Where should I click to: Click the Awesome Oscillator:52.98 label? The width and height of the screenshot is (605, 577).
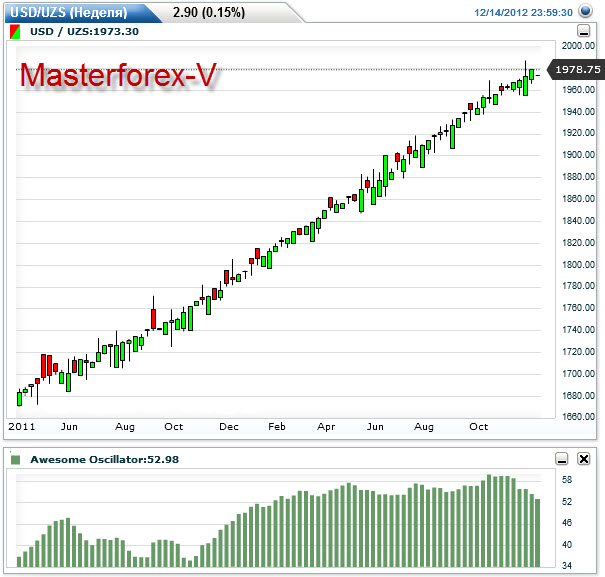(105, 460)
